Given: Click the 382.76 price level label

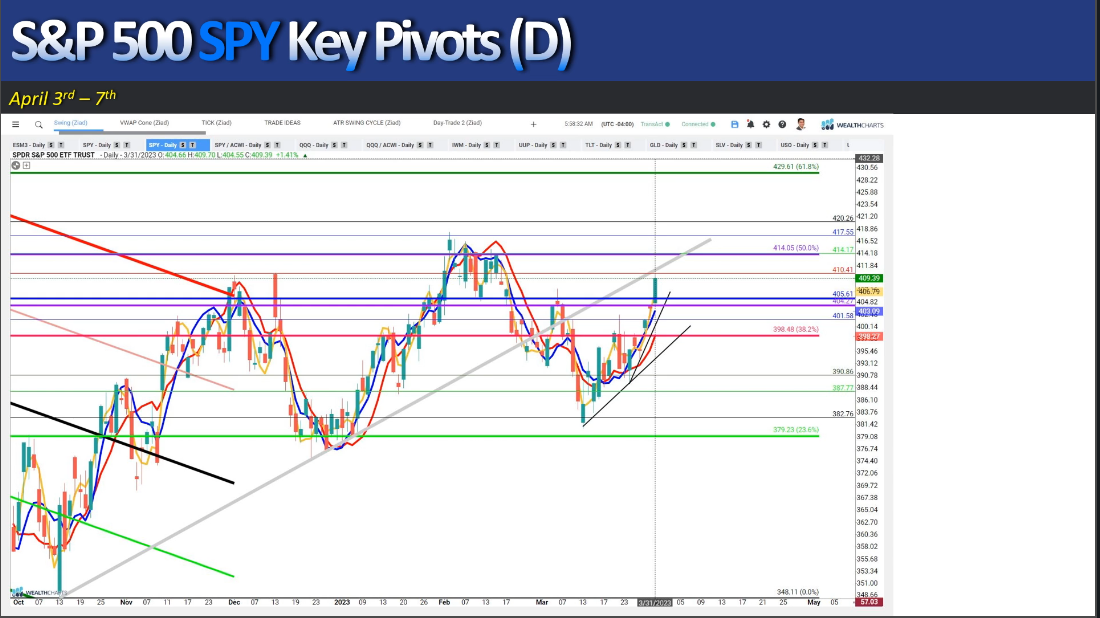Looking at the screenshot, I should pos(843,414).
